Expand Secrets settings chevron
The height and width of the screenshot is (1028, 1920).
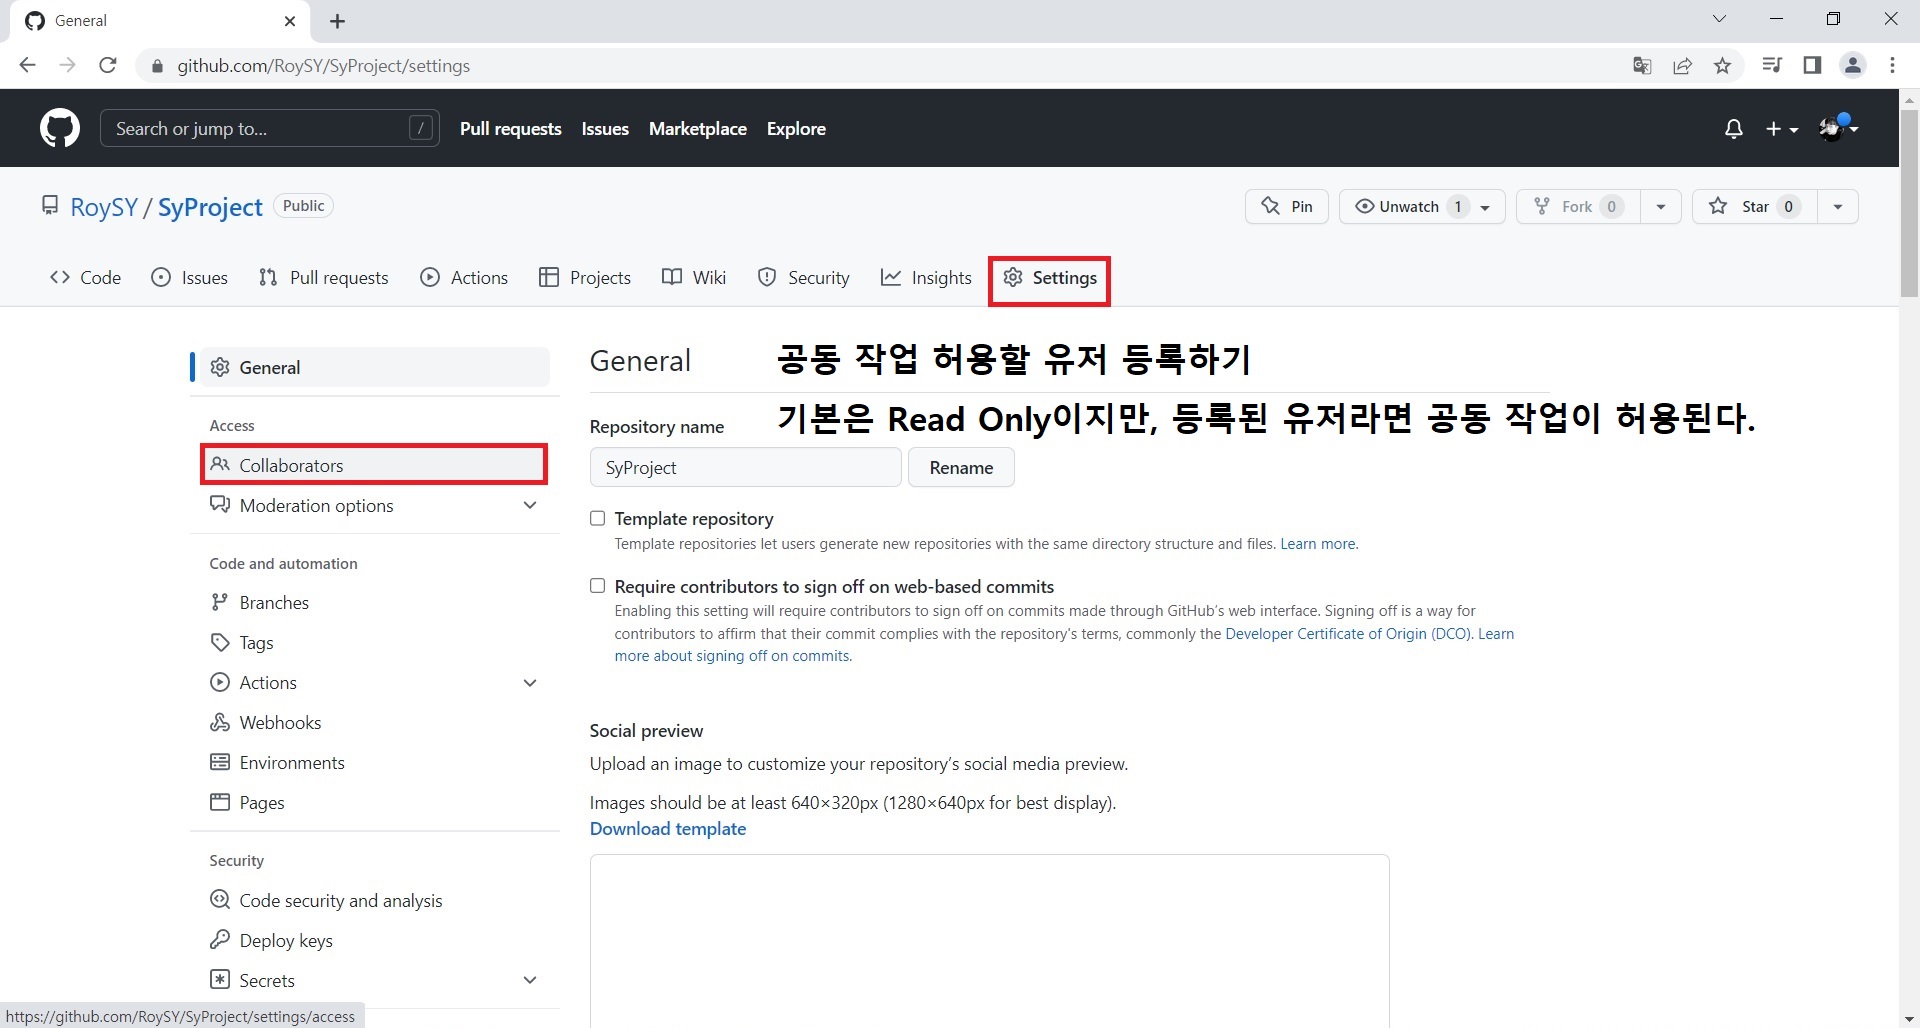530,981
